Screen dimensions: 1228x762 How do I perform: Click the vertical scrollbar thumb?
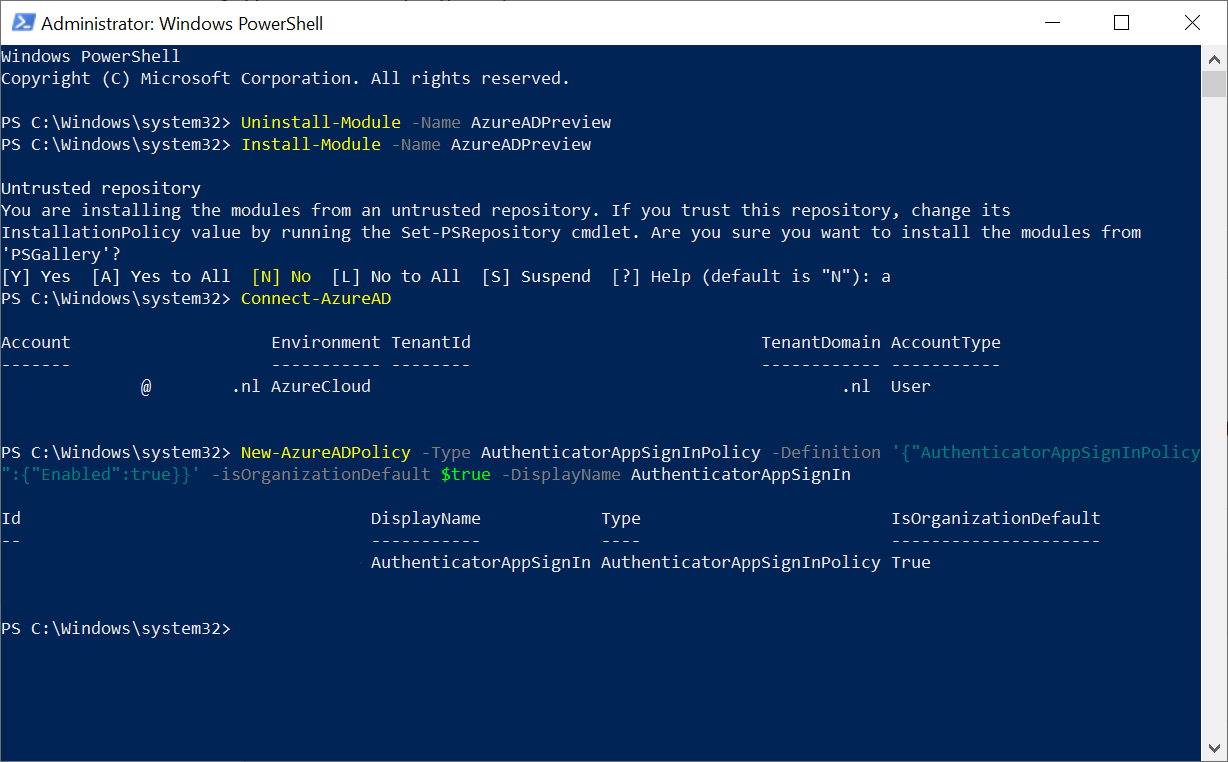1214,83
